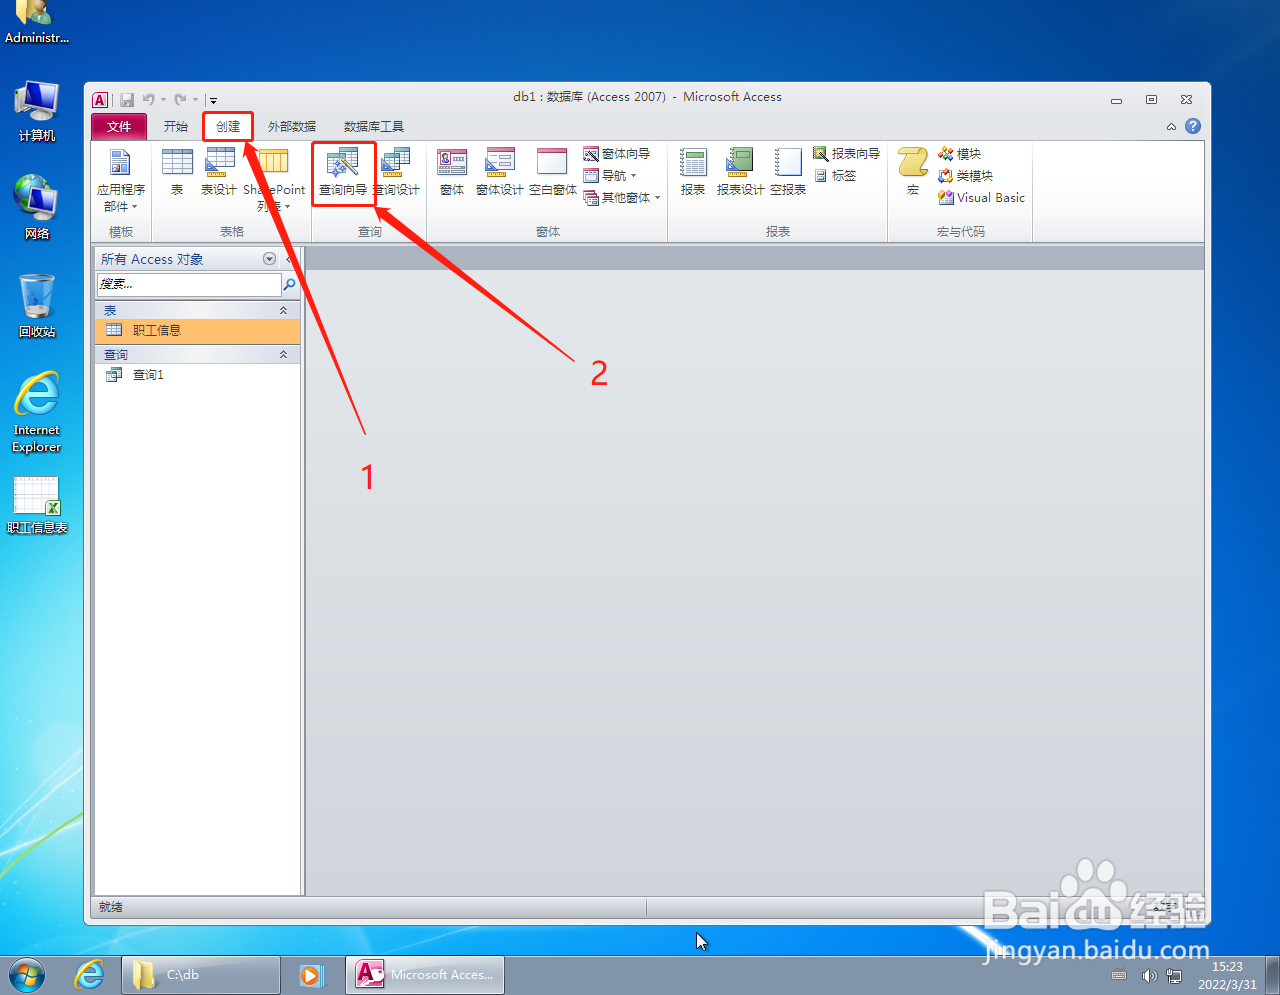The height and width of the screenshot is (995, 1280).
Task: Insert a 类模块 class module
Action: pos(965,176)
